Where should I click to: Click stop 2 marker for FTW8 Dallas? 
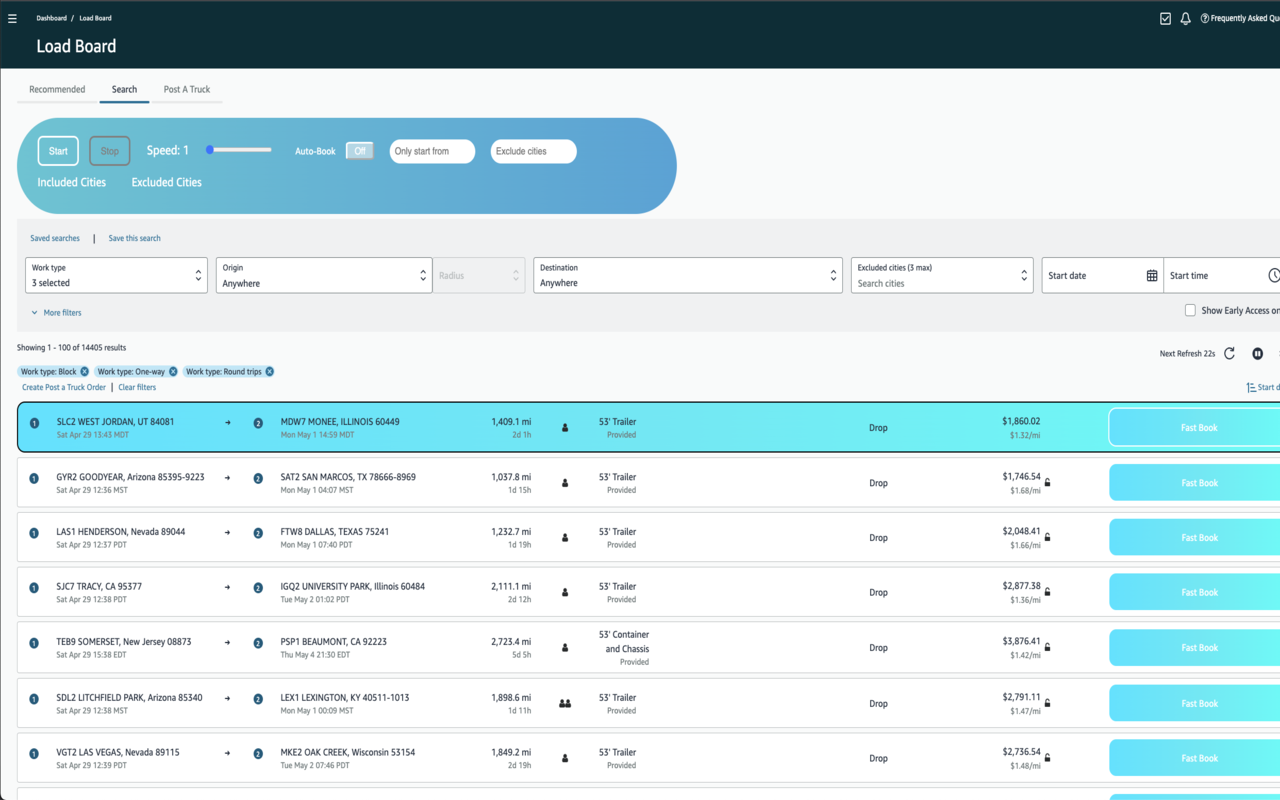point(258,533)
